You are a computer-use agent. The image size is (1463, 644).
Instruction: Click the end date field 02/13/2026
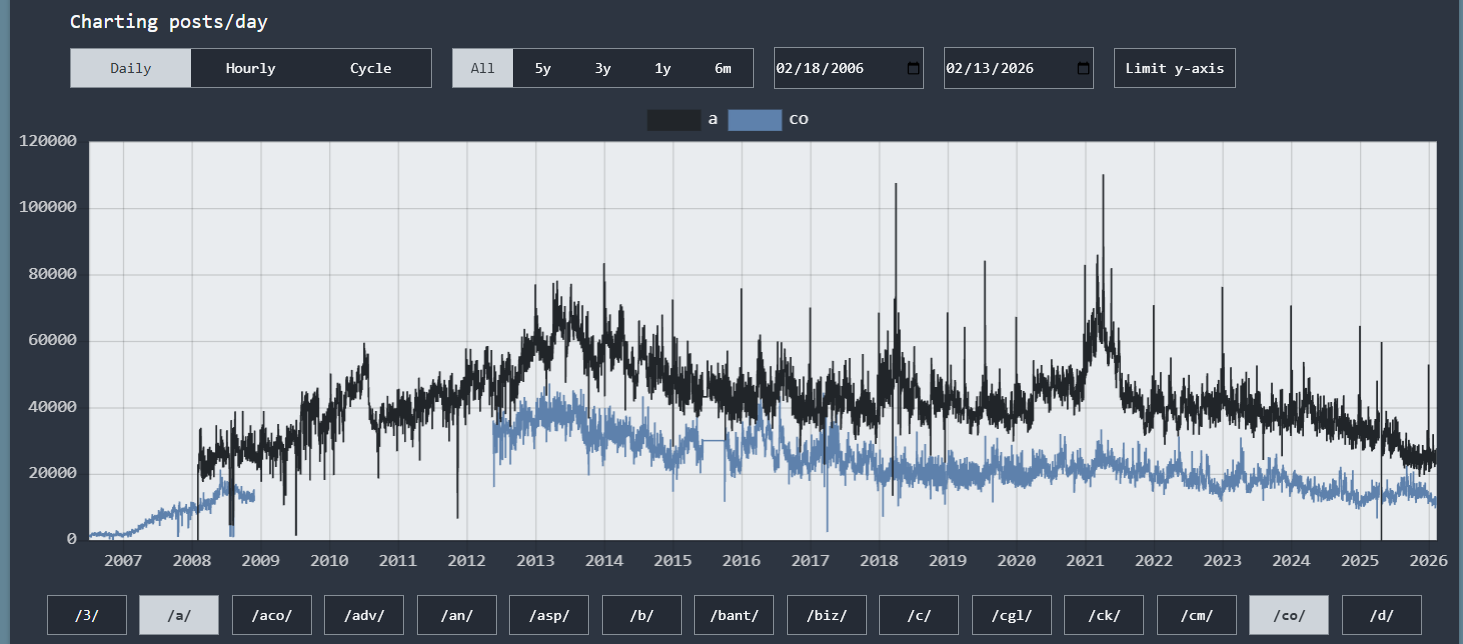[x=1019, y=68]
